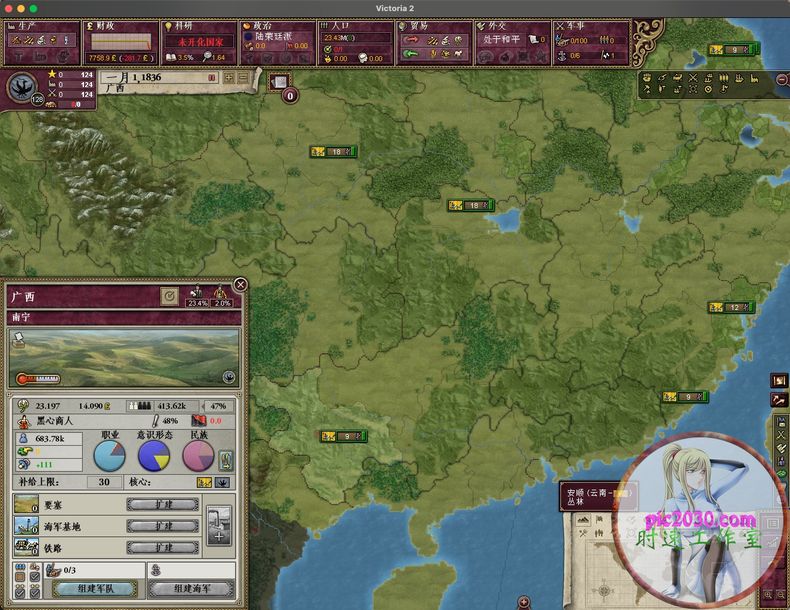The image size is (790, 610).
Task: Select the dotted-square map mode icon
Action: [693, 90]
